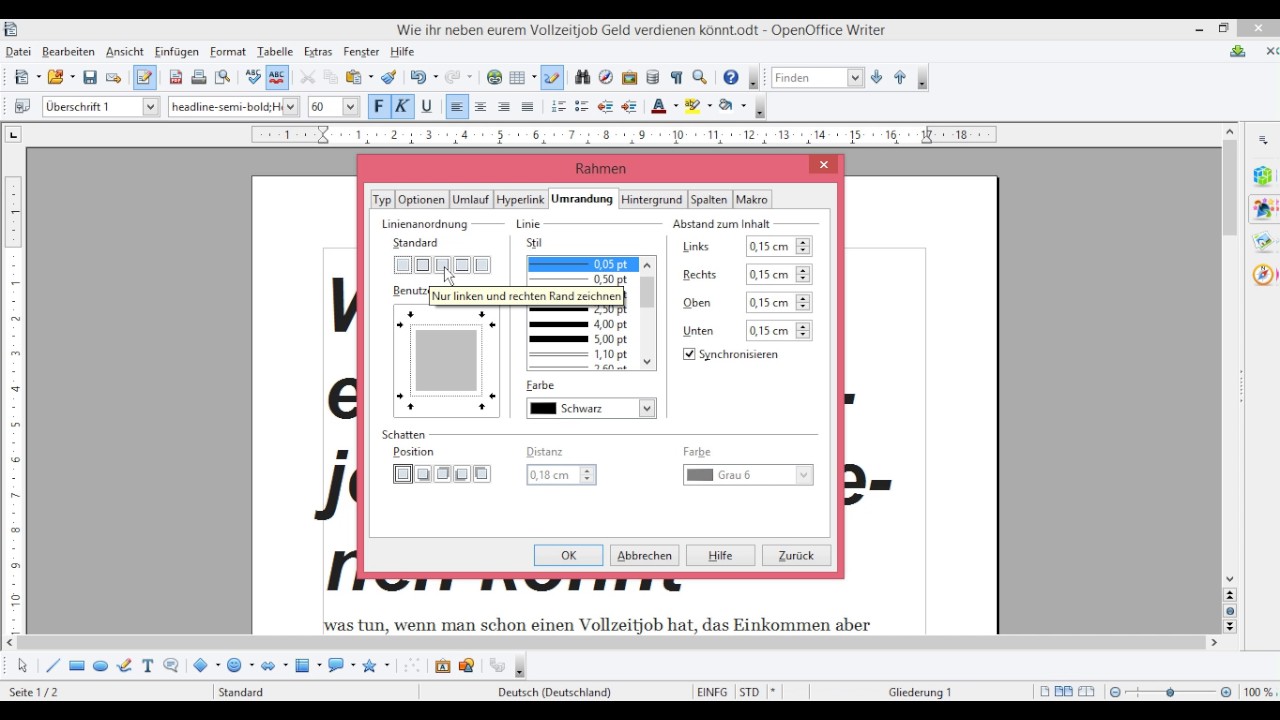Click the Increase Indent icon
The width and height of the screenshot is (1280, 720).
pyautogui.click(x=628, y=106)
